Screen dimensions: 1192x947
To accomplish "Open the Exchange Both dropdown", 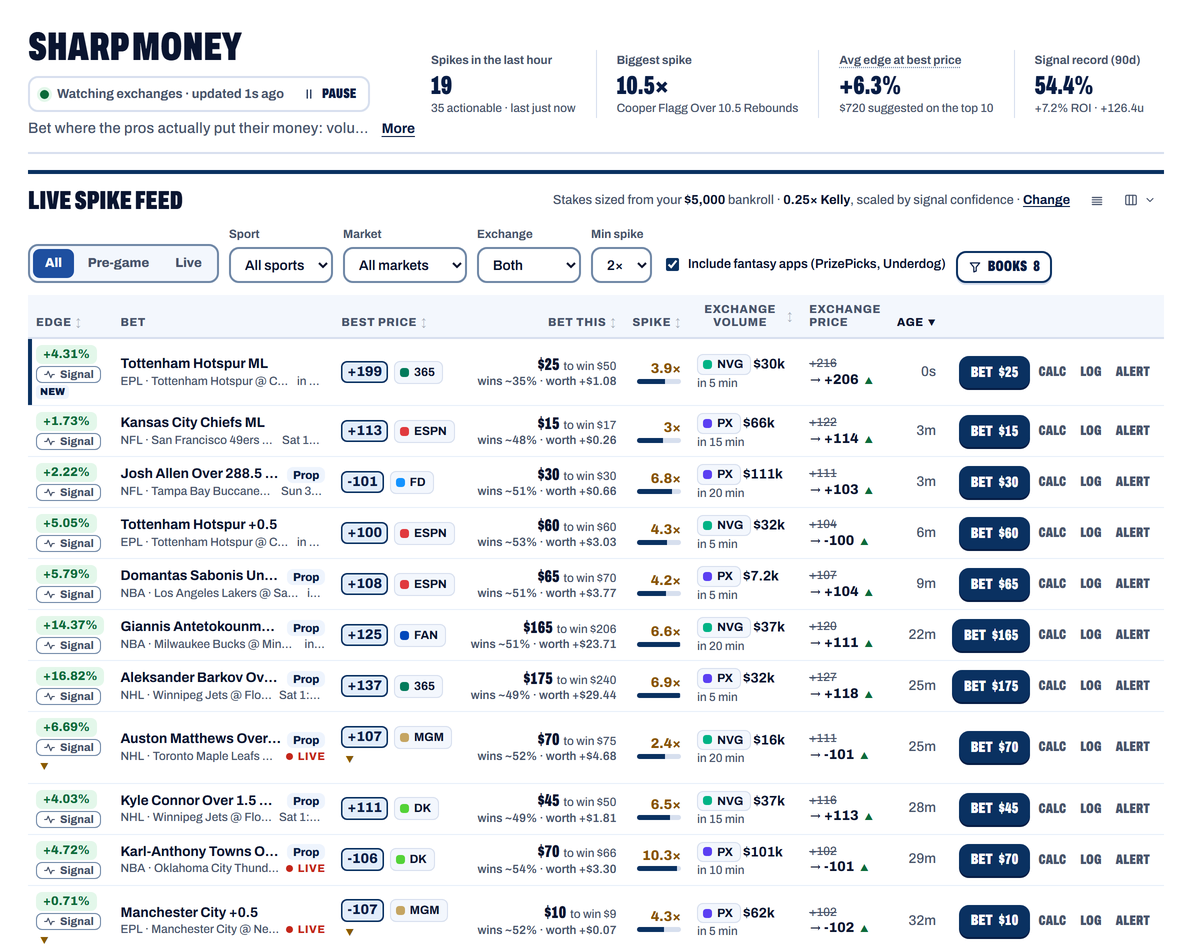I will 528,265.
